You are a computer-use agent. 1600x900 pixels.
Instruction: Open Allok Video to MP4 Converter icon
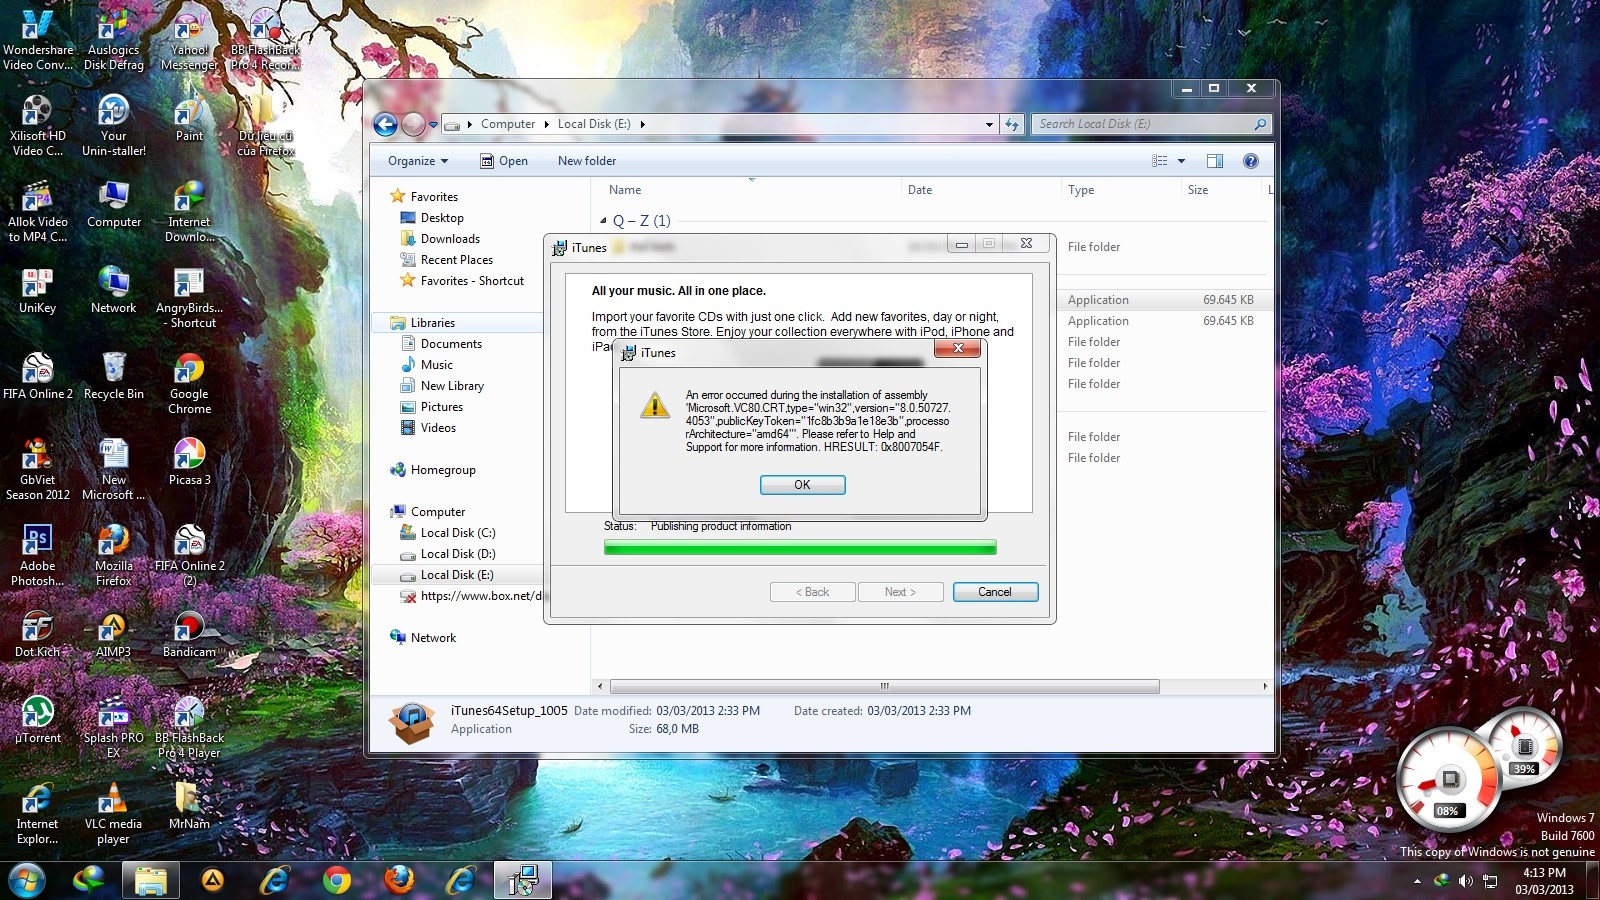coord(38,212)
